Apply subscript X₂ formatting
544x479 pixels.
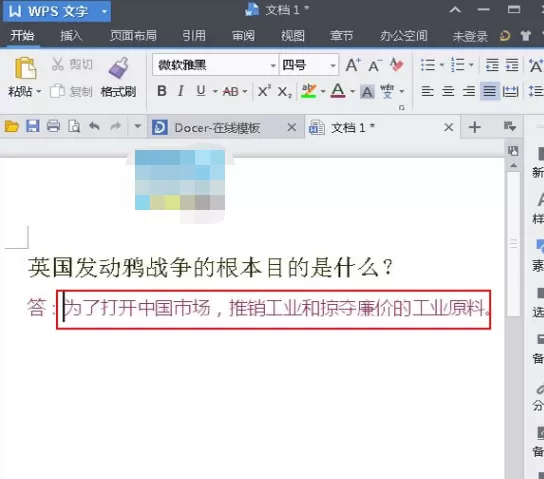[x=284, y=92]
